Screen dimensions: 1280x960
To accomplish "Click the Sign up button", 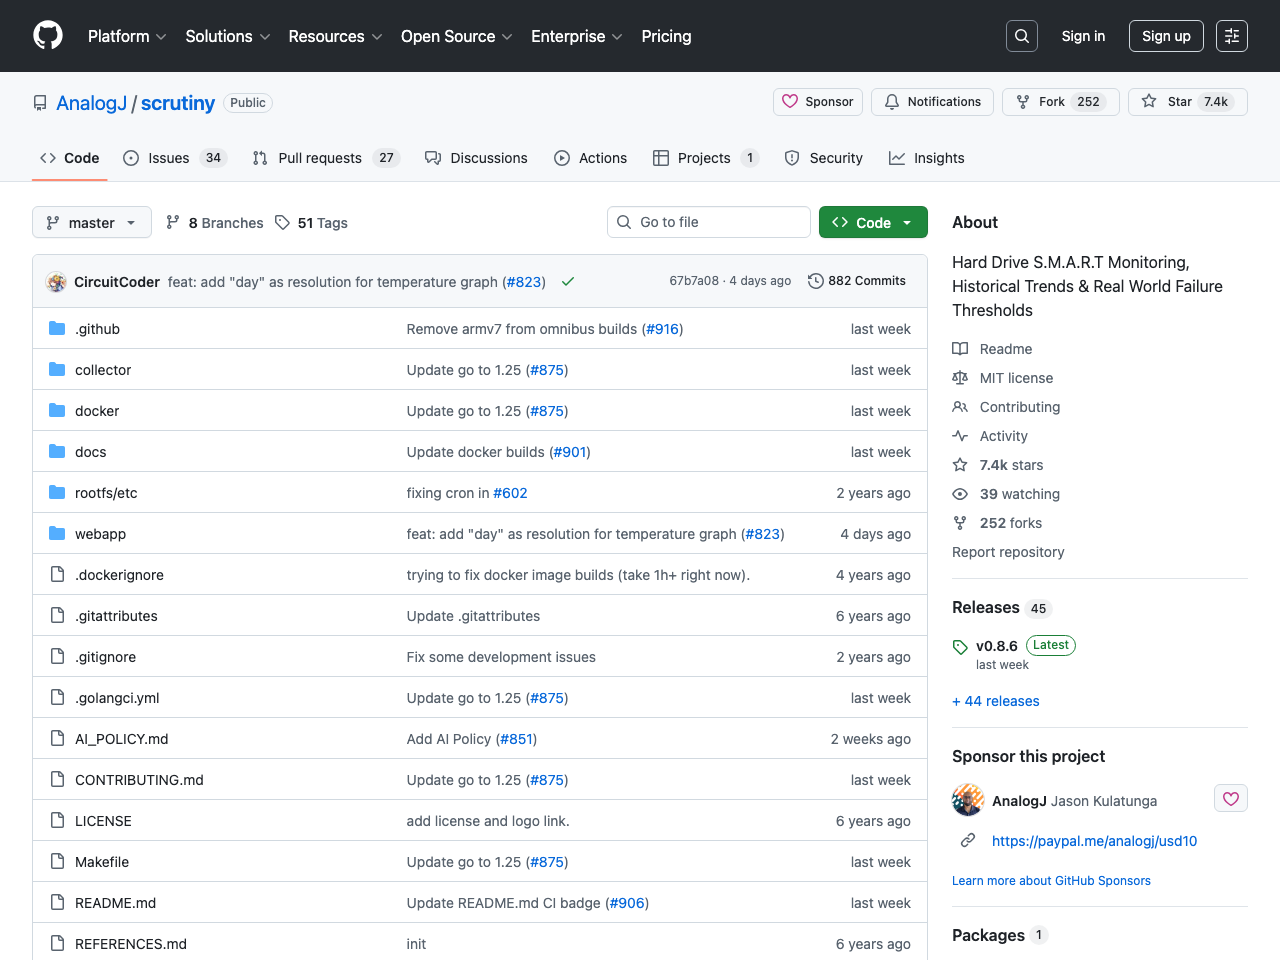I will 1165,36.
